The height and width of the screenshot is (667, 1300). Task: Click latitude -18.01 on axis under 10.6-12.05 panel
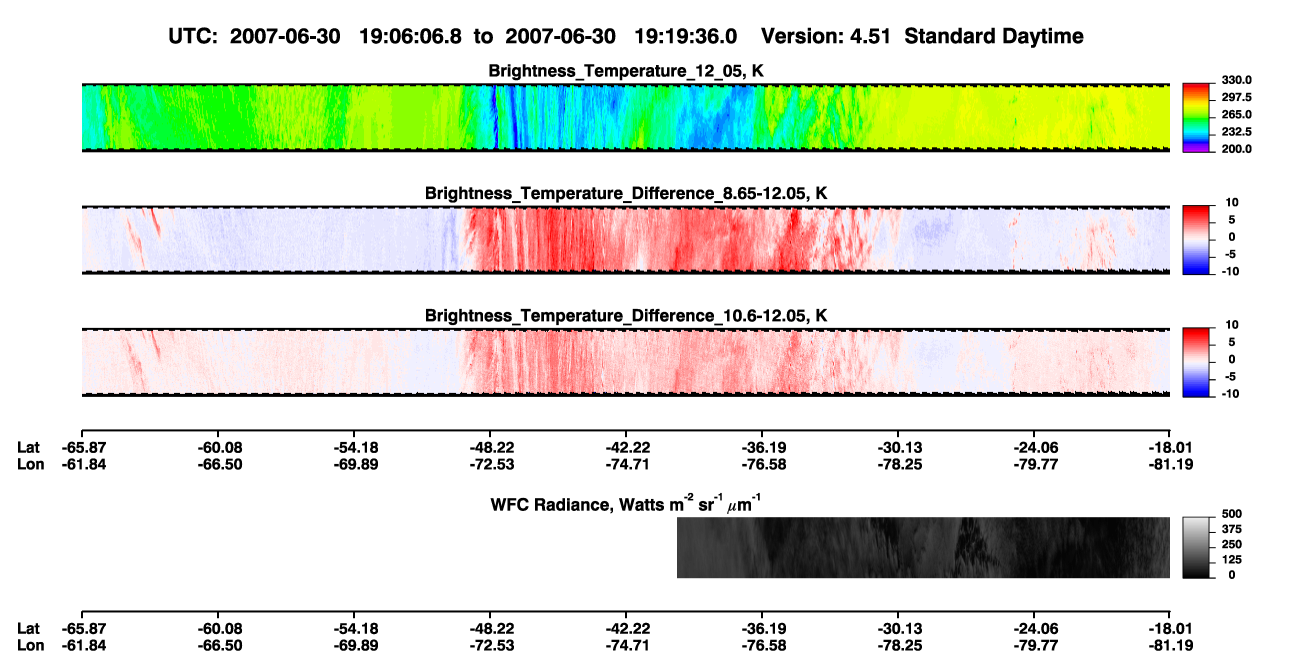click(1171, 447)
